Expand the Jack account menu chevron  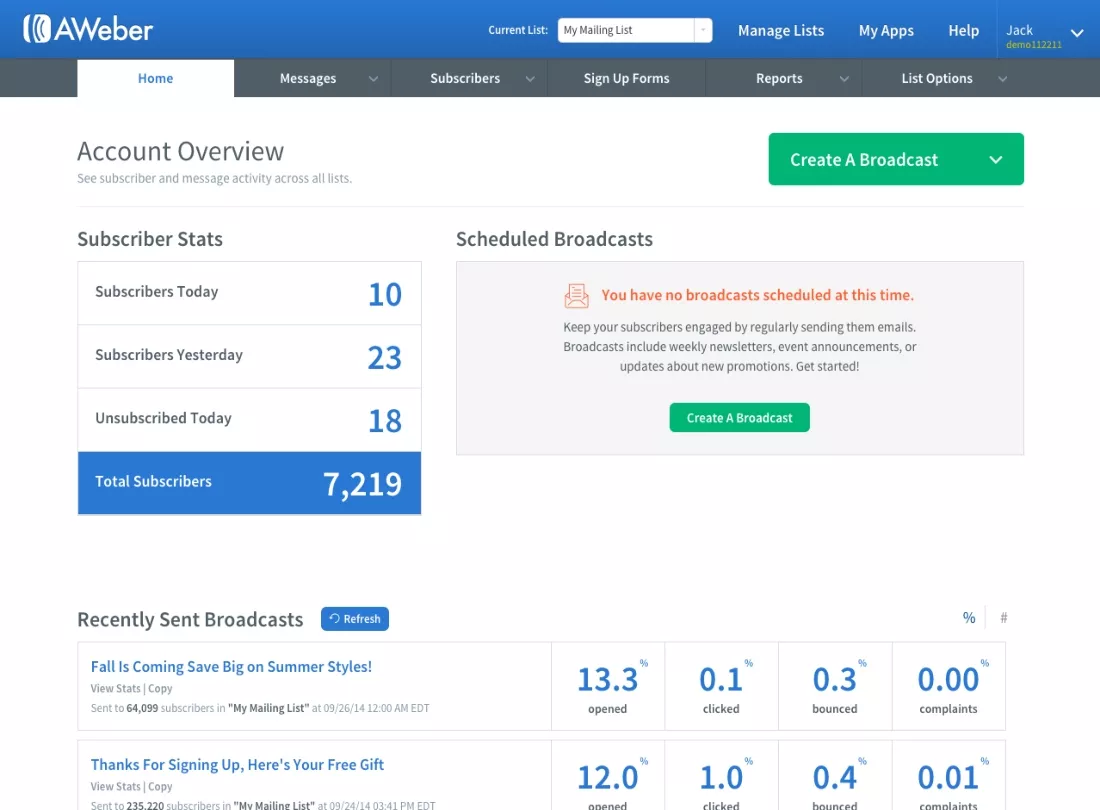pyautogui.click(x=1077, y=32)
